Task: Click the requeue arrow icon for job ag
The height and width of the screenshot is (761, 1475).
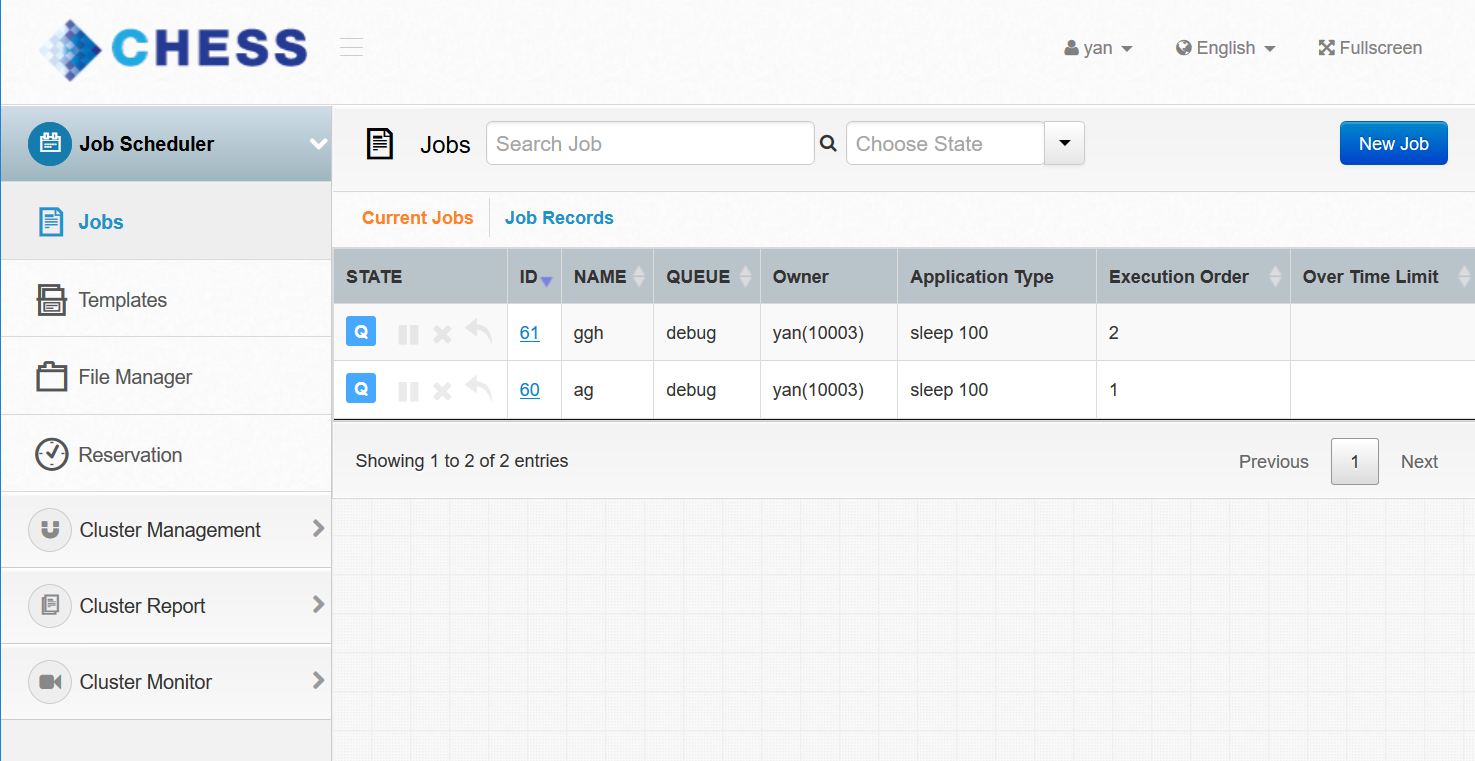Action: tap(479, 388)
